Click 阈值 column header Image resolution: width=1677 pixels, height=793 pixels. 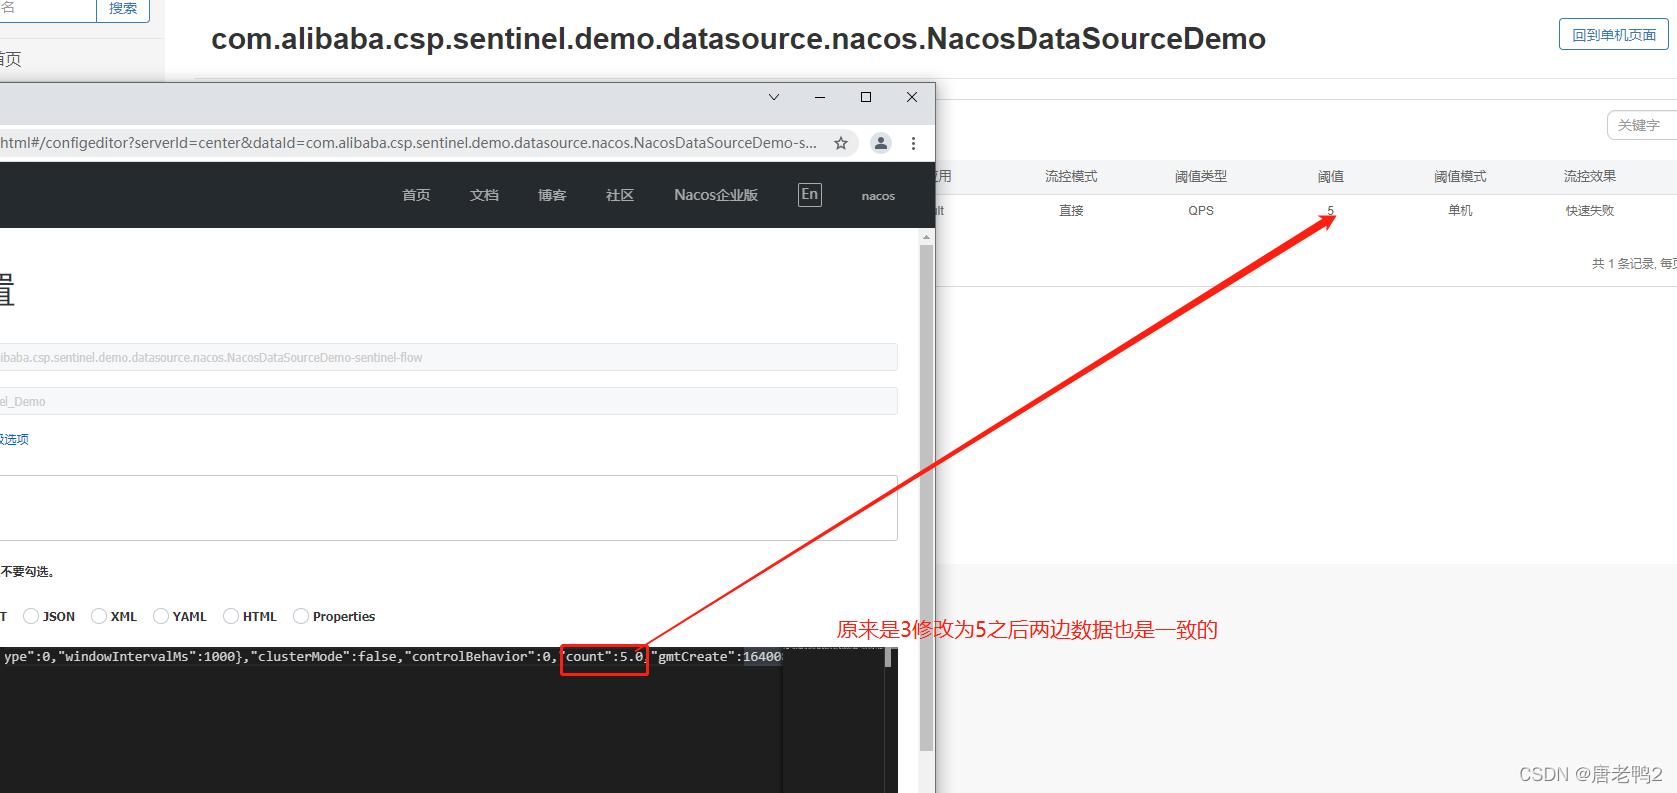[x=1331, y=176]
